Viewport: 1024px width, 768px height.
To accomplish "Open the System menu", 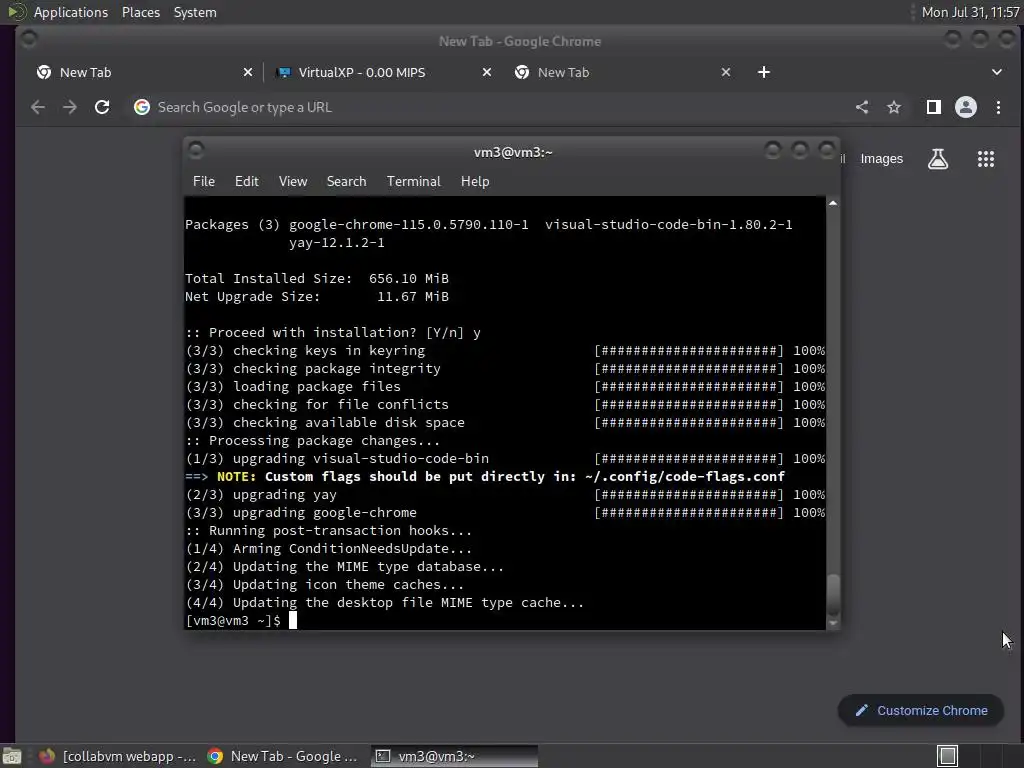I will click(x=195, y=12).
